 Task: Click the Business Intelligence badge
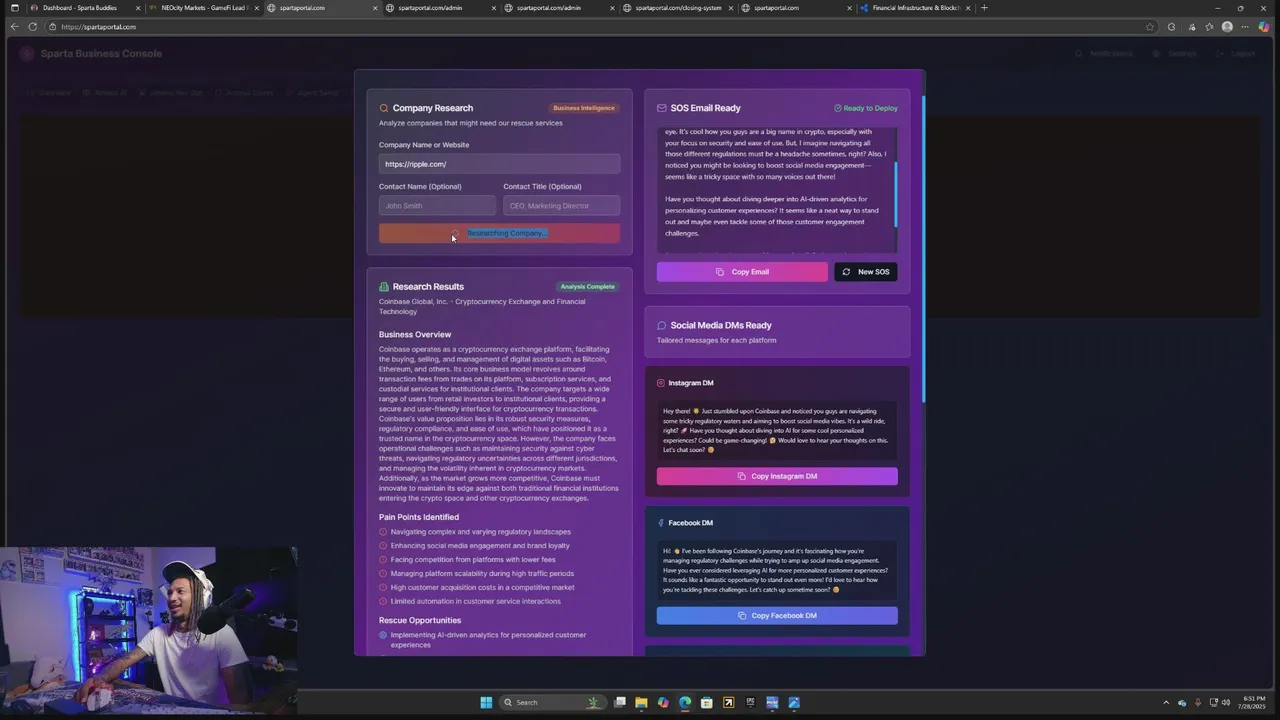click(x=584, y=108)
